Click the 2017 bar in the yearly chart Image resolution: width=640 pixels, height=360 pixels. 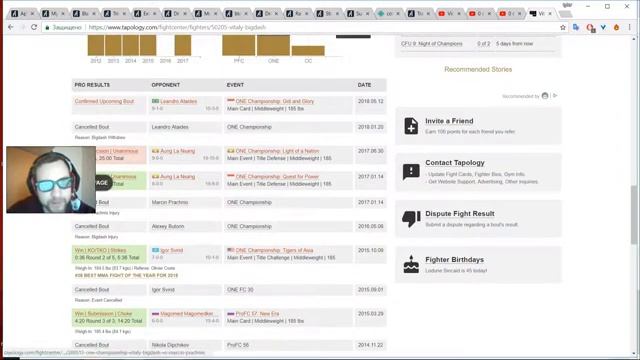pyautogui.click(x=183, y=45)
